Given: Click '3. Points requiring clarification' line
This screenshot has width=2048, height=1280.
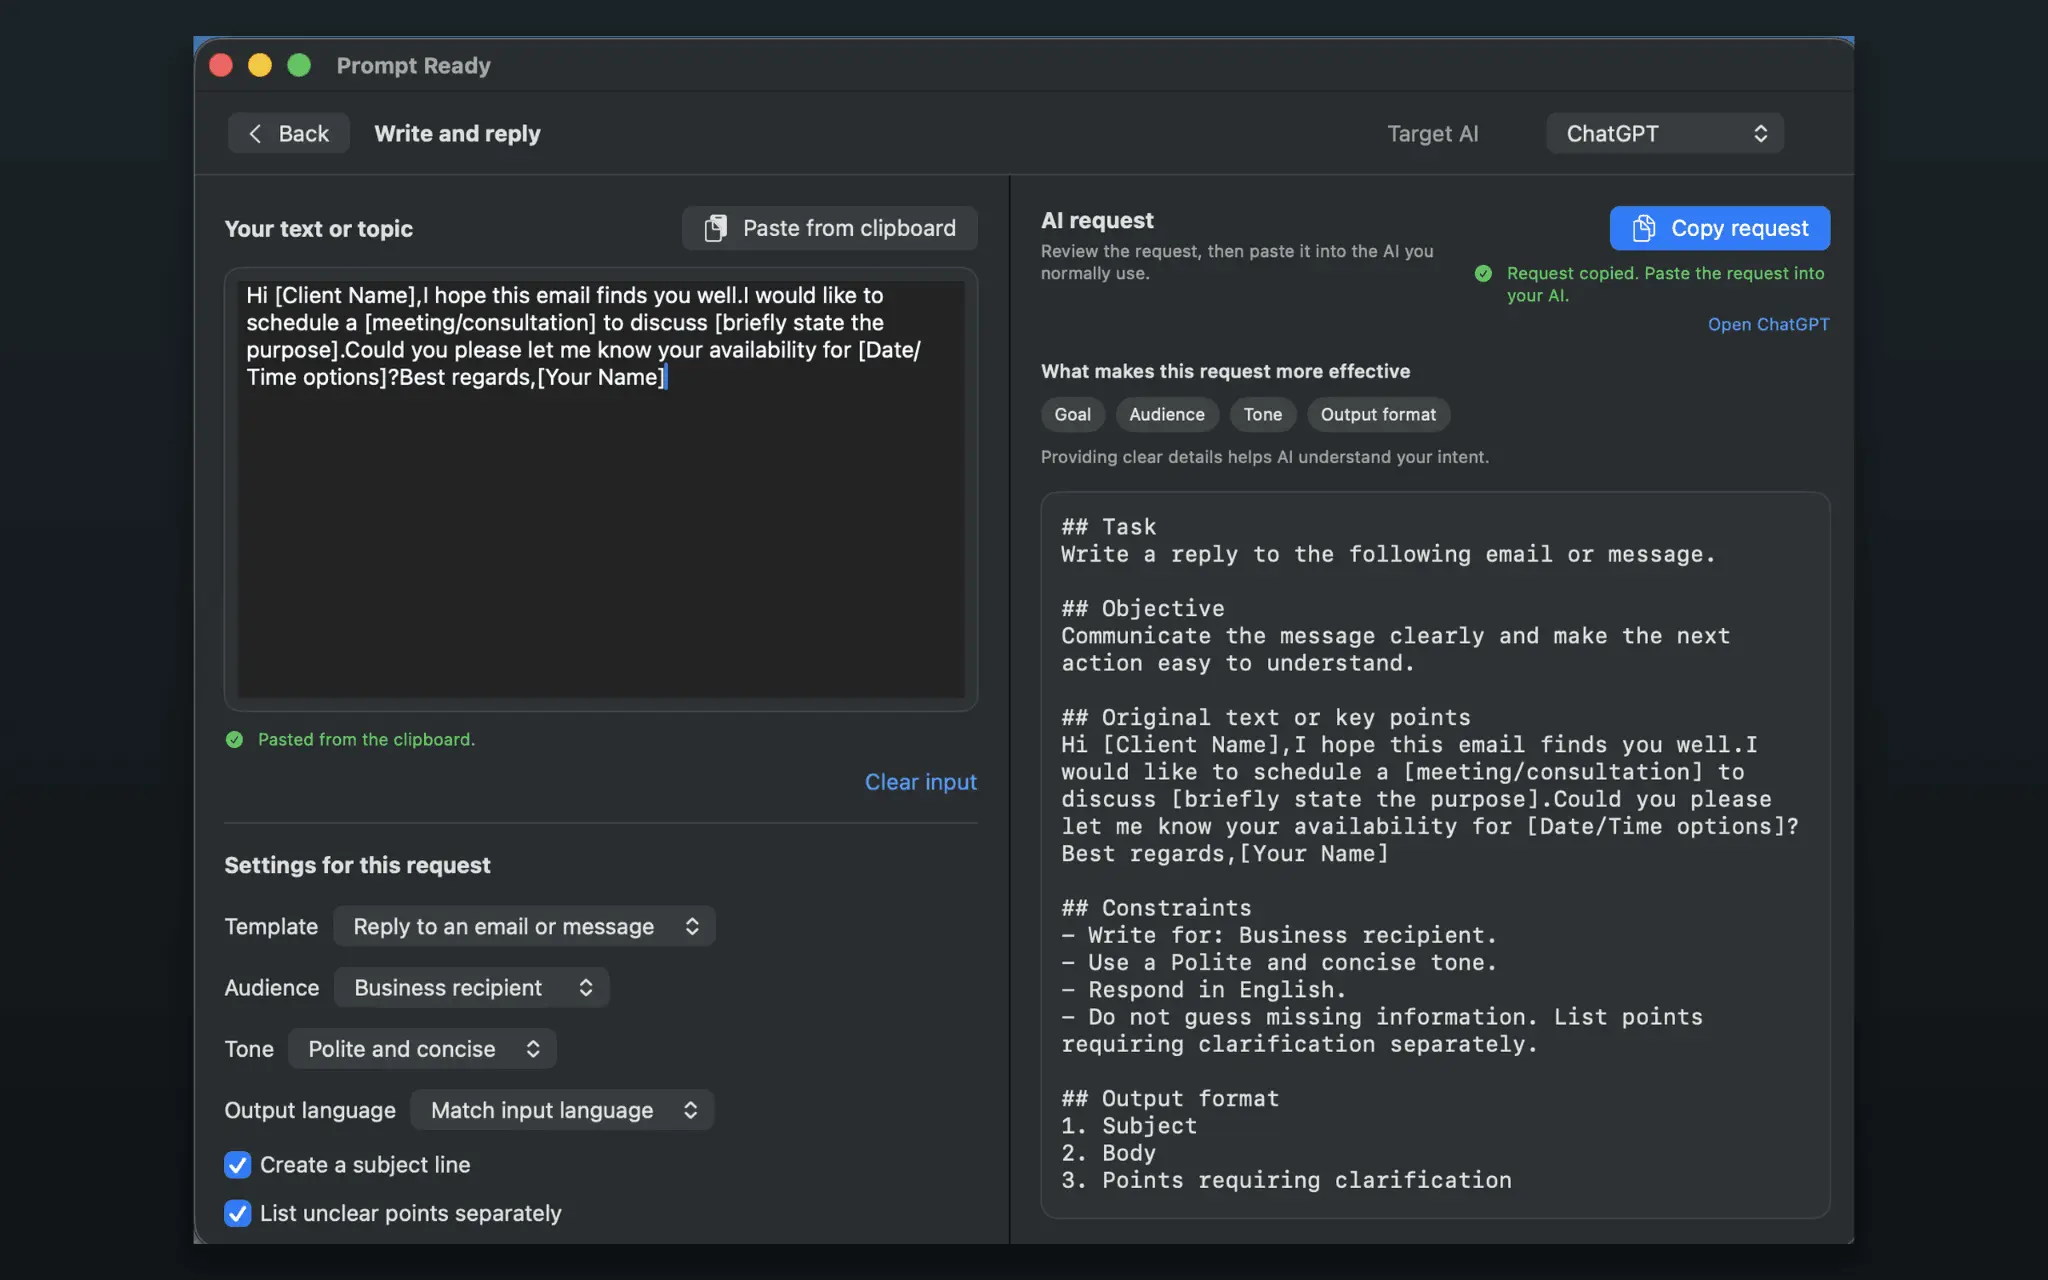Looking at the screenshot, I should [1286, 1181].
